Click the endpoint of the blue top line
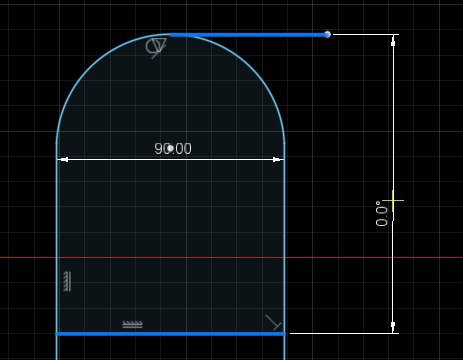Screen dimensions: 463x360 [327, 34]
